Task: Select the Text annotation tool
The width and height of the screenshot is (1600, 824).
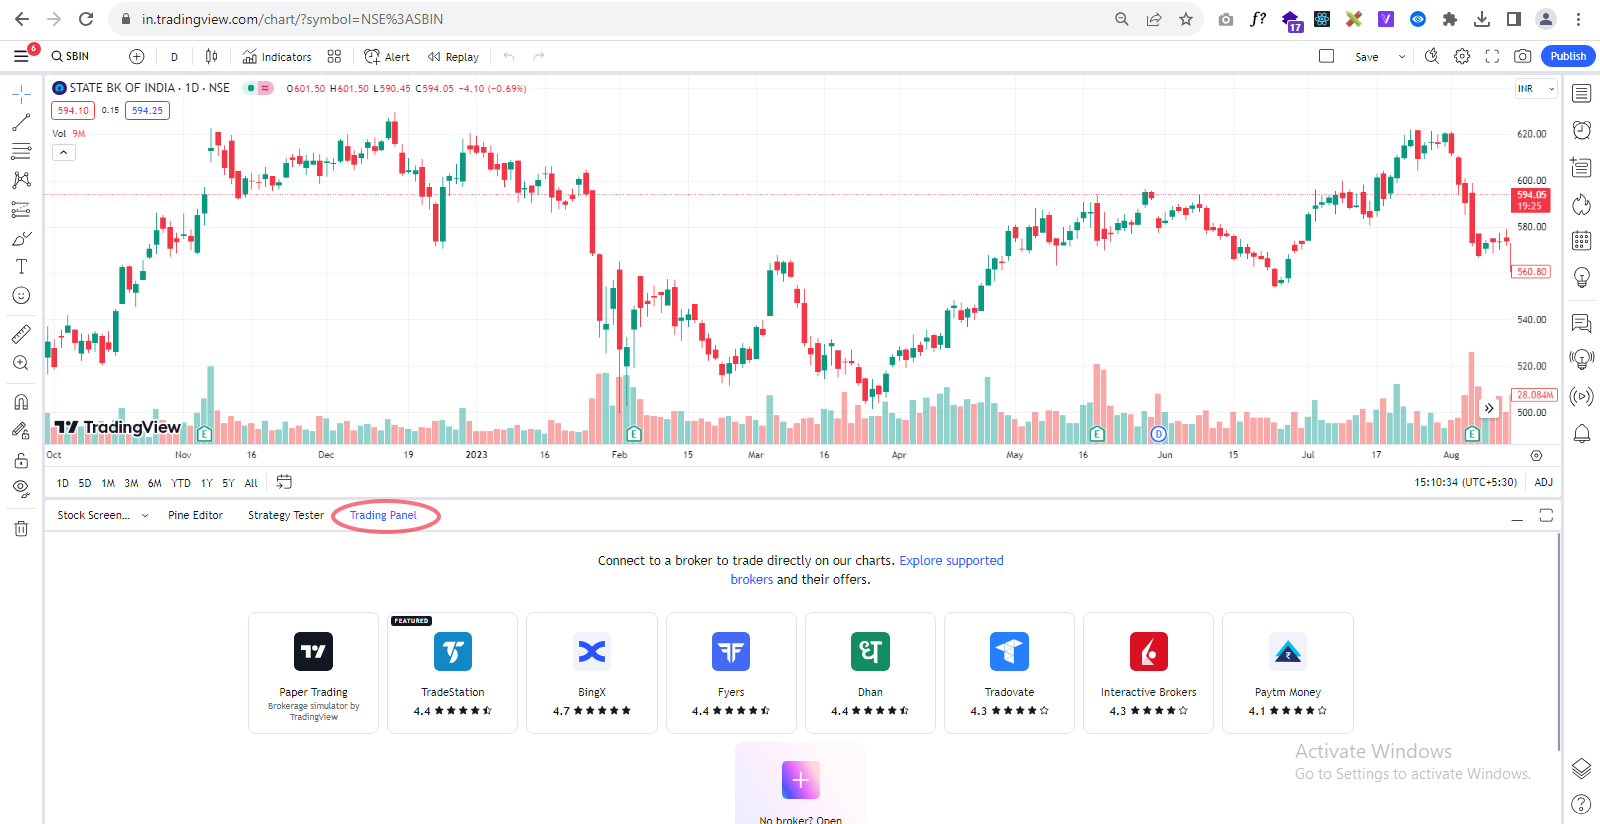Action: pos(21,266)
